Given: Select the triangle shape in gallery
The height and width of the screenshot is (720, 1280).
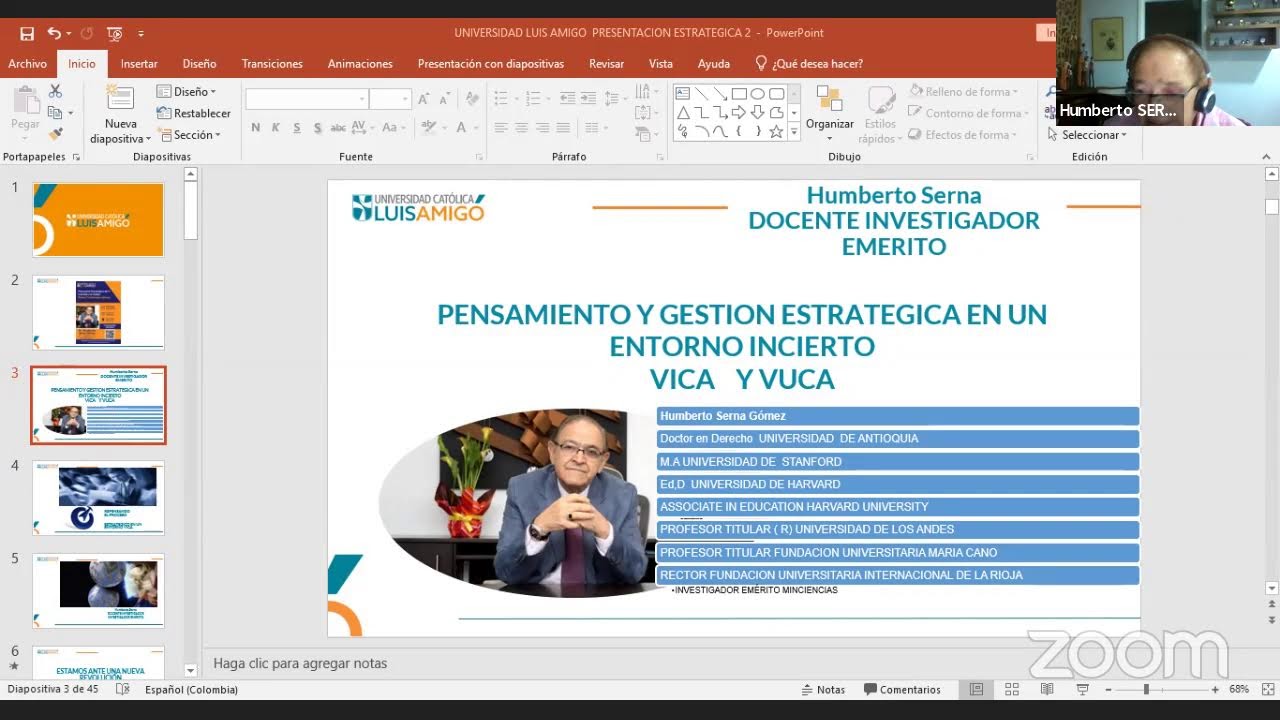Looking at the screenshot, I should click(x=683, y=113).
